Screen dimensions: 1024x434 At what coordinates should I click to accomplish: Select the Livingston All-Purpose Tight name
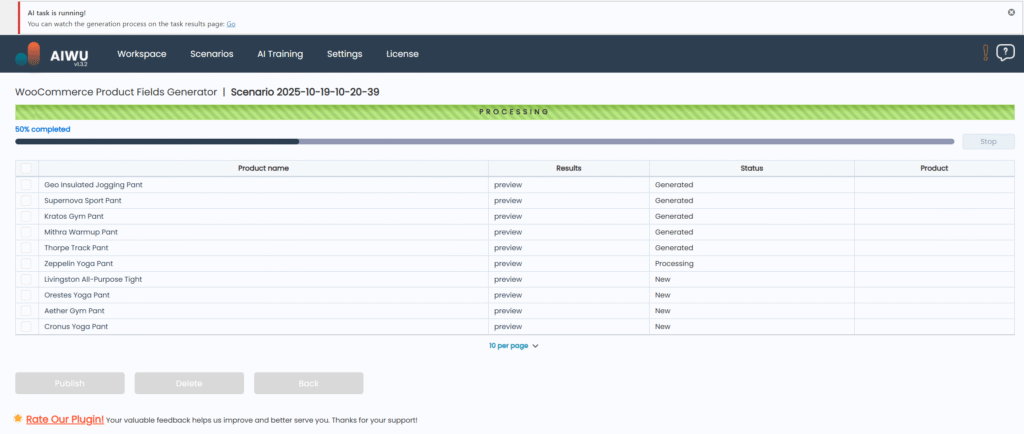coord(93,279)
